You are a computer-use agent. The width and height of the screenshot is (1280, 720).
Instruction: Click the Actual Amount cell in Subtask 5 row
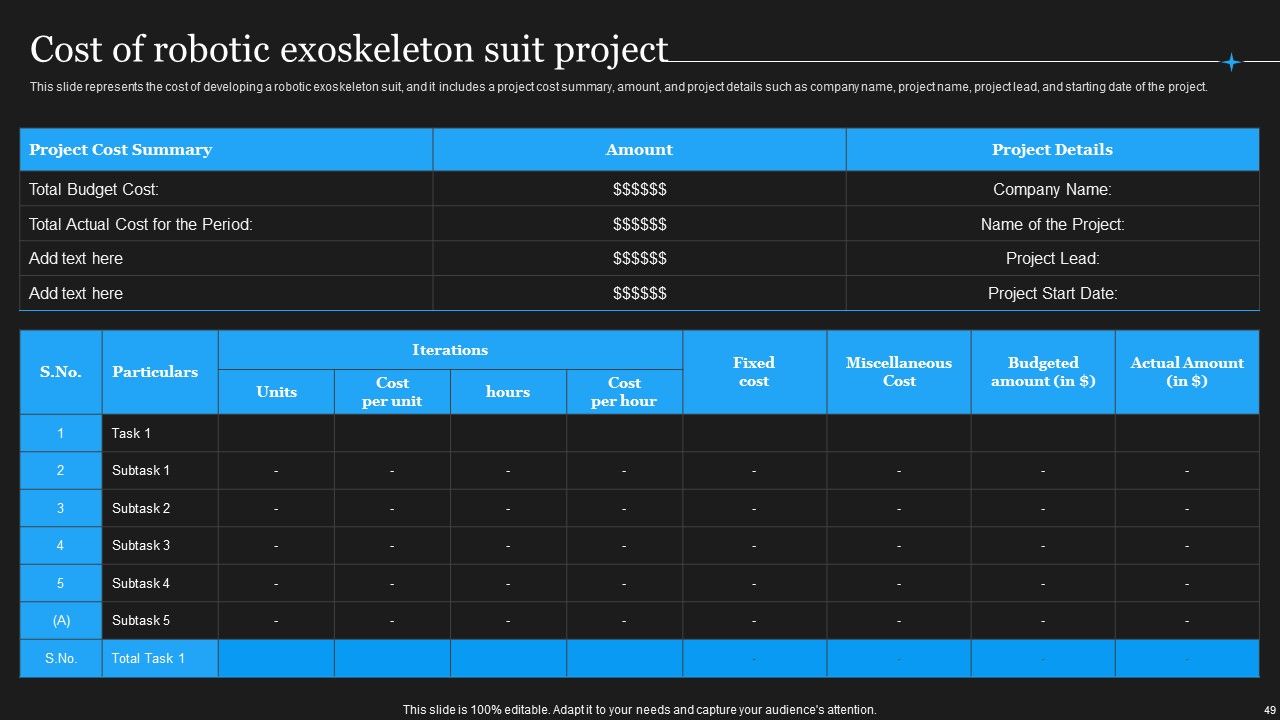click(1187, 620)
